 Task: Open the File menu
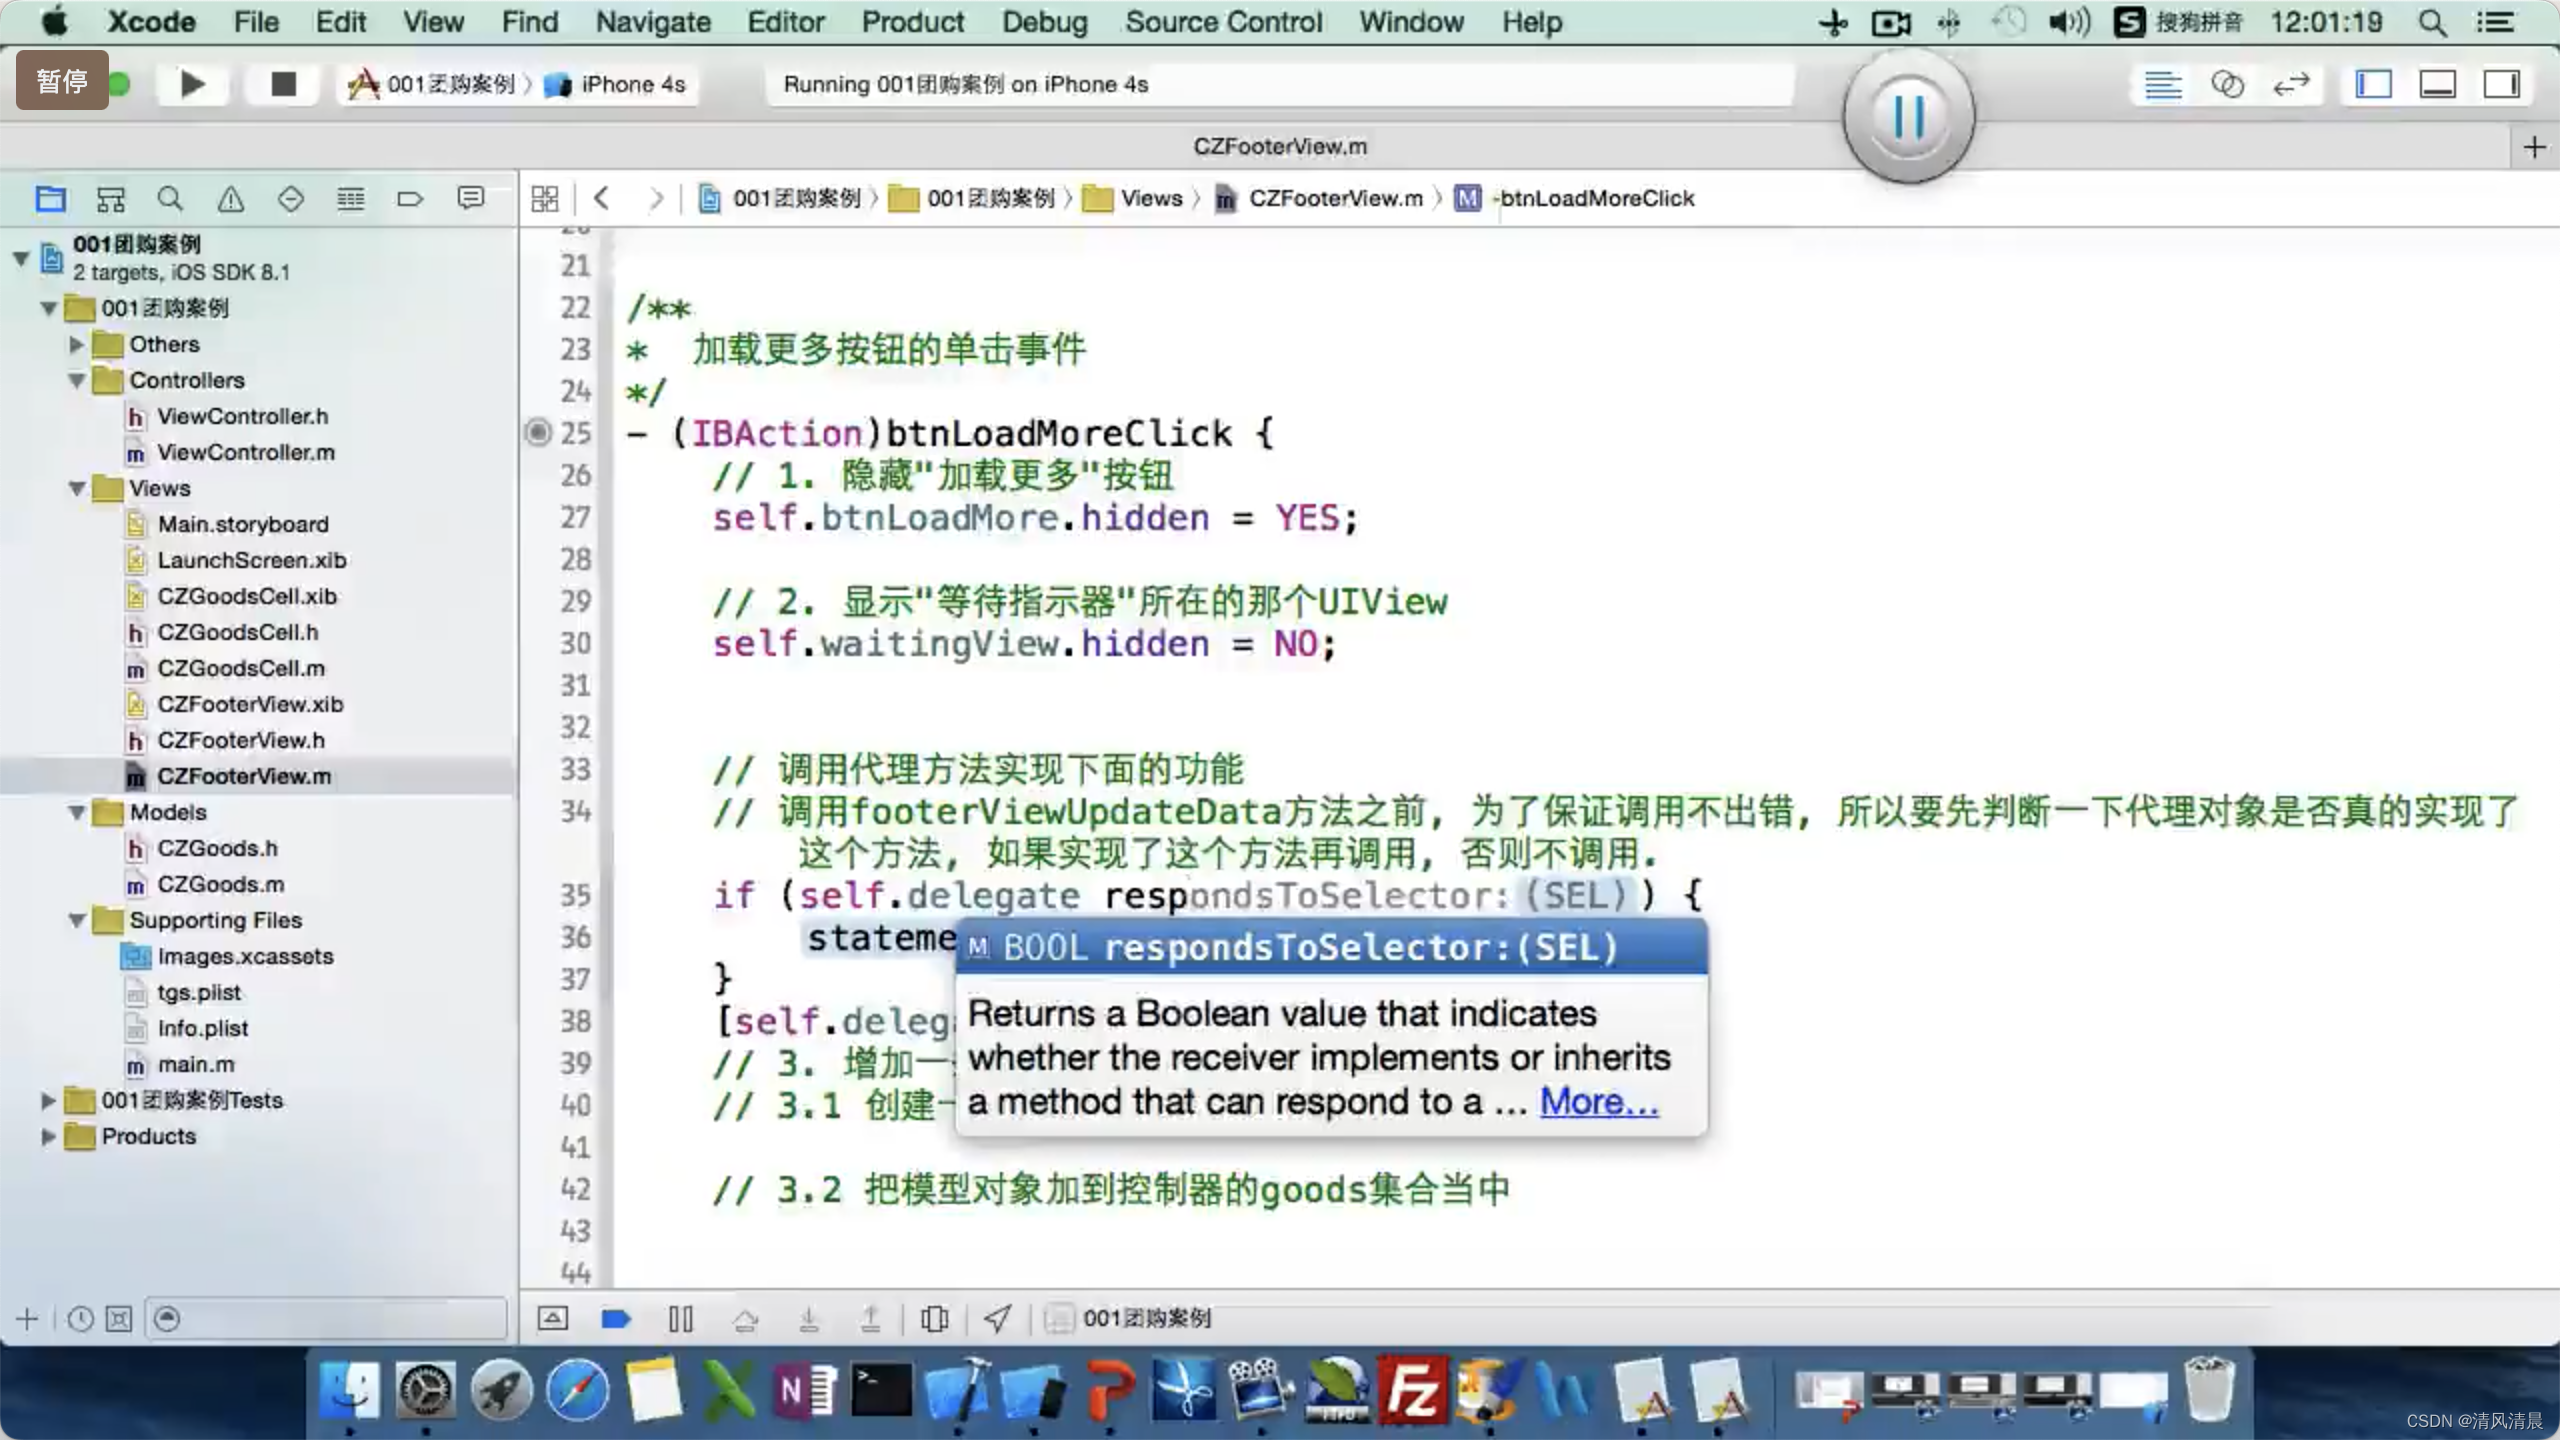click(256, 22)
